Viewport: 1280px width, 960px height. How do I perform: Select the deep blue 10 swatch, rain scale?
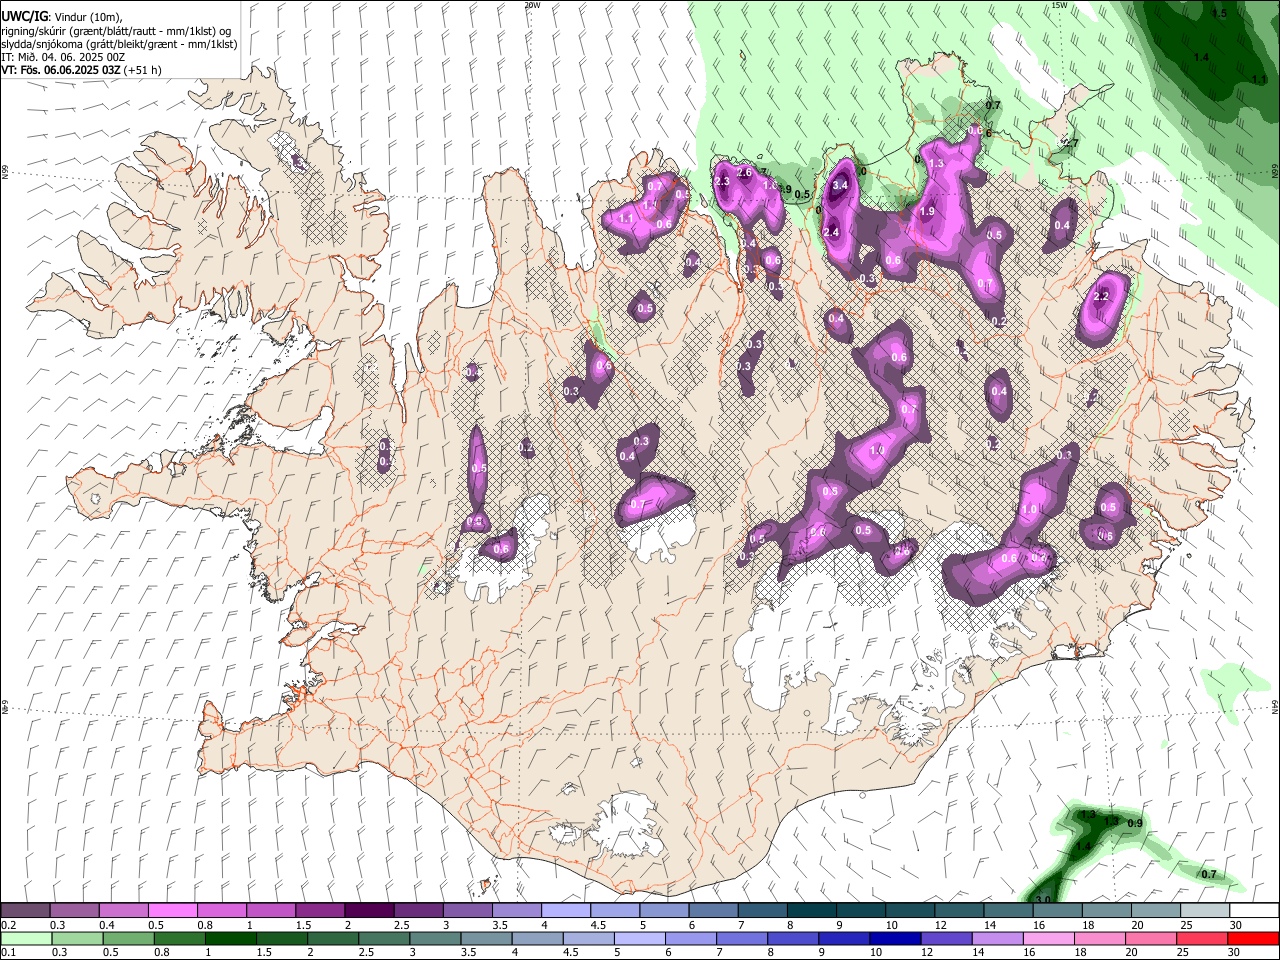(895, 938)
